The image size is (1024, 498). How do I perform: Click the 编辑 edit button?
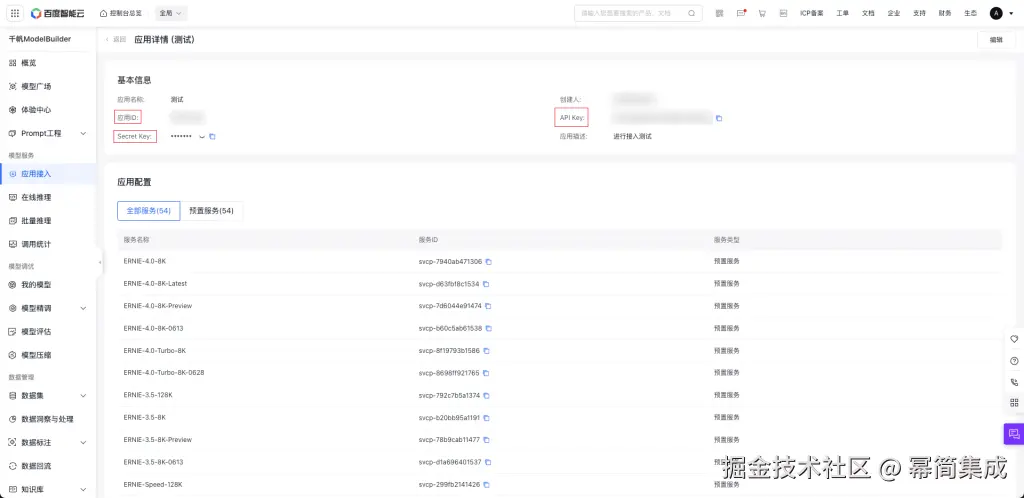(996, 40)
